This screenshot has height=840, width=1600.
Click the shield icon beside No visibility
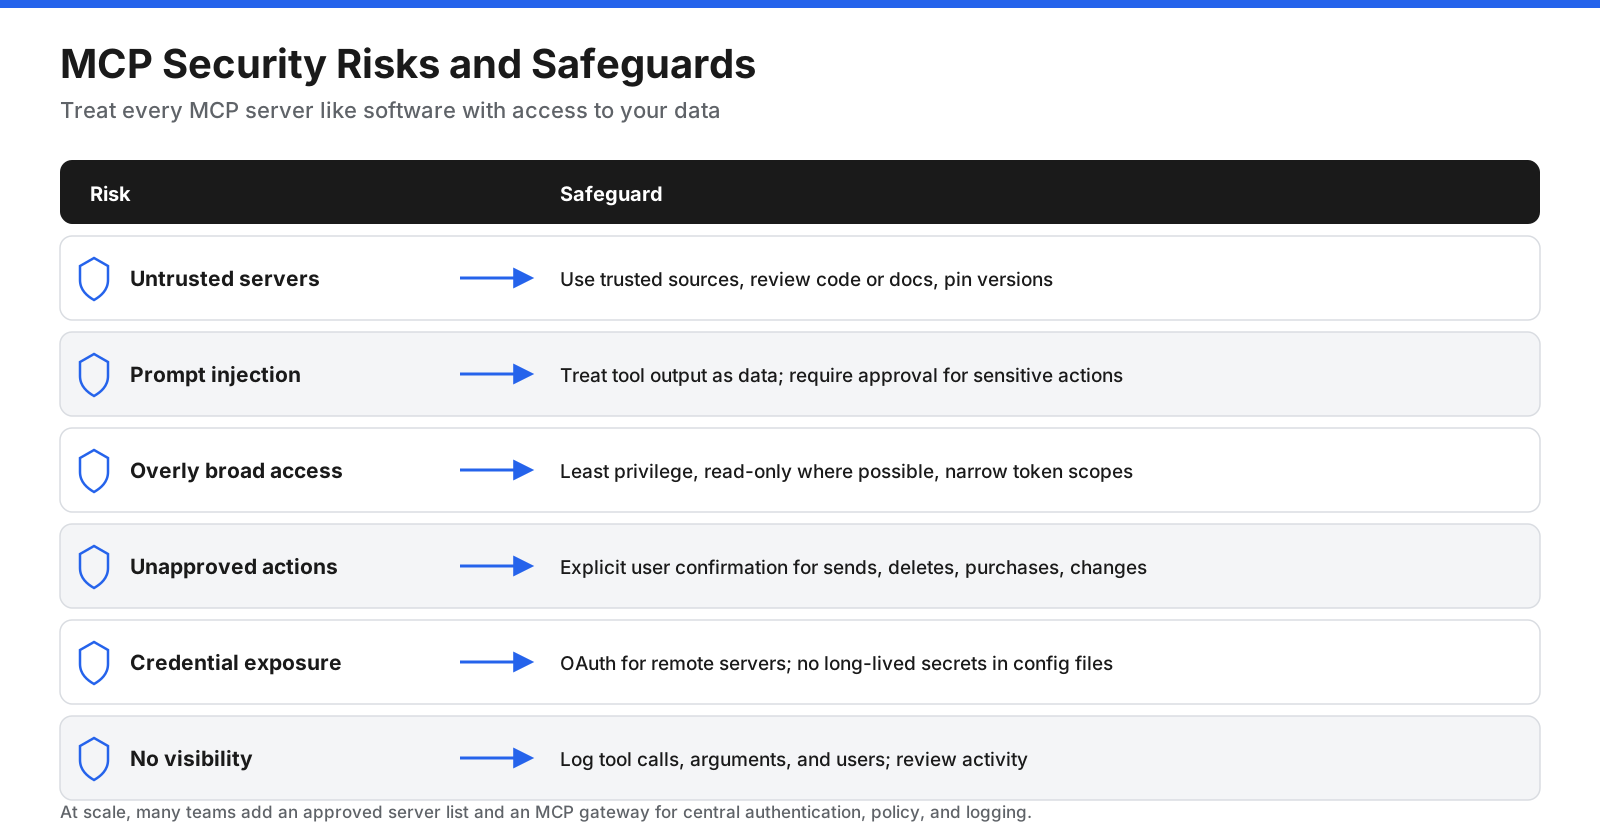94,759
